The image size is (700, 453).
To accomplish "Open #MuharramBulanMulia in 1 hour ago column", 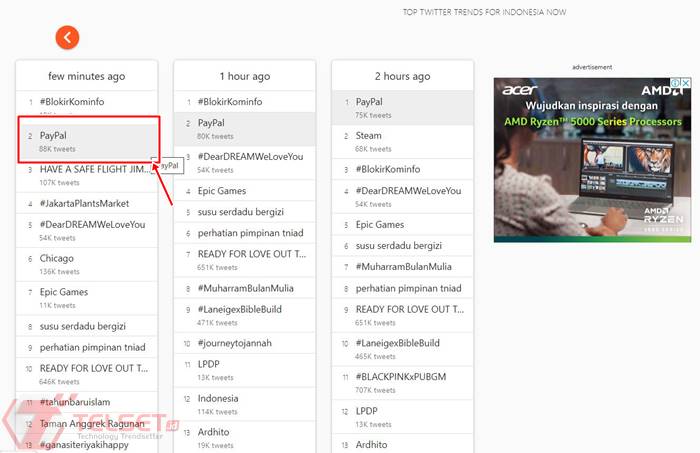I will (x=245, y=288).
